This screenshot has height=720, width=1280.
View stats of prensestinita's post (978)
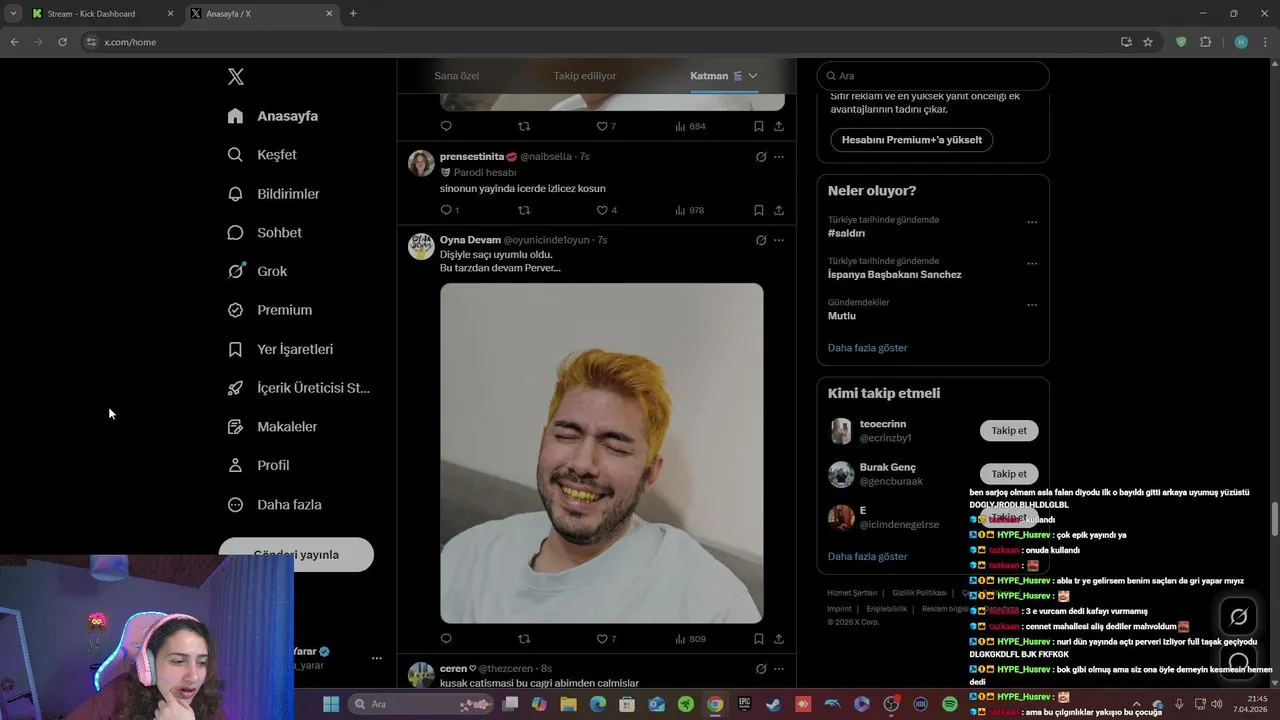click(690, 210)
